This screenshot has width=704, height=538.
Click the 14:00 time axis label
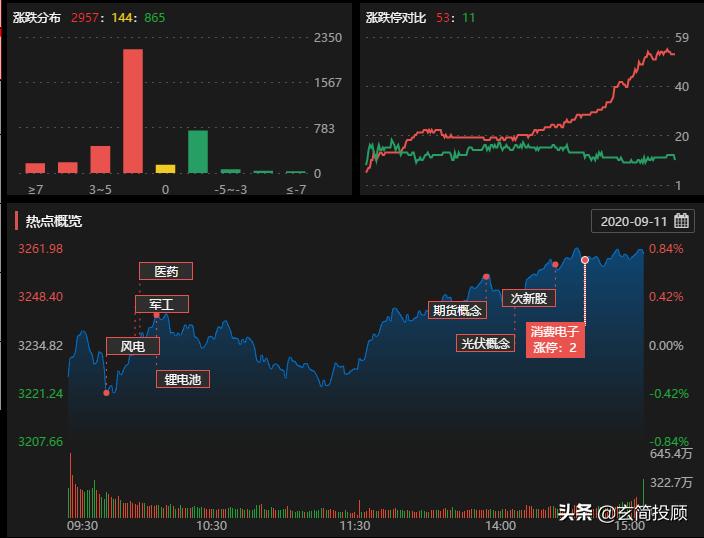(501, 526)
